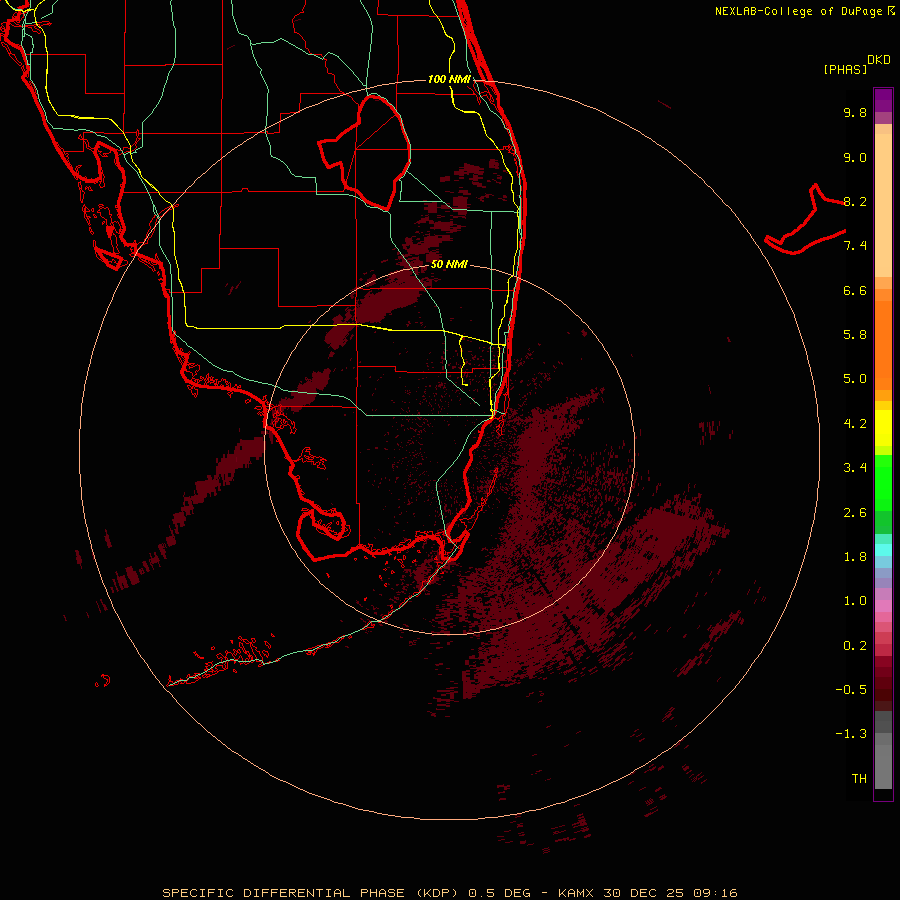Screen dimensions: 900x900
Task: Click the 7.4 value on the color scale
Action: click(x=855, y=246)
